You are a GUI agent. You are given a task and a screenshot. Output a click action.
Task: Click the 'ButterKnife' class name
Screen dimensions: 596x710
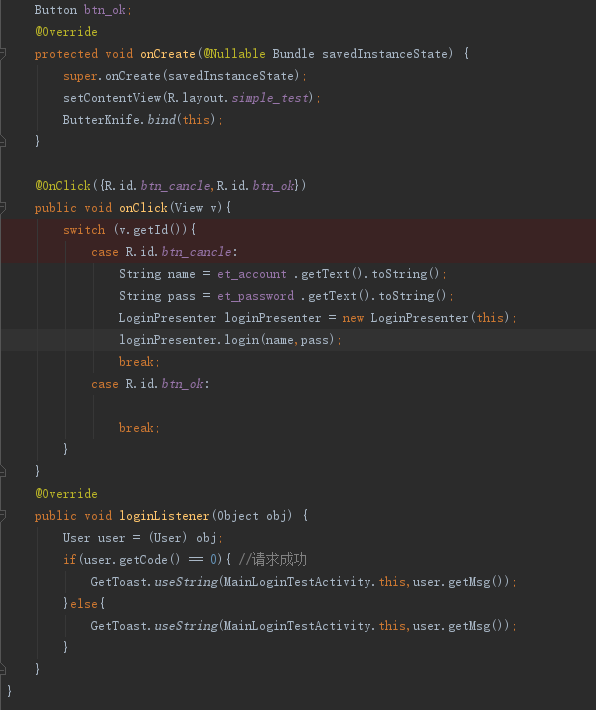point(101,120)
